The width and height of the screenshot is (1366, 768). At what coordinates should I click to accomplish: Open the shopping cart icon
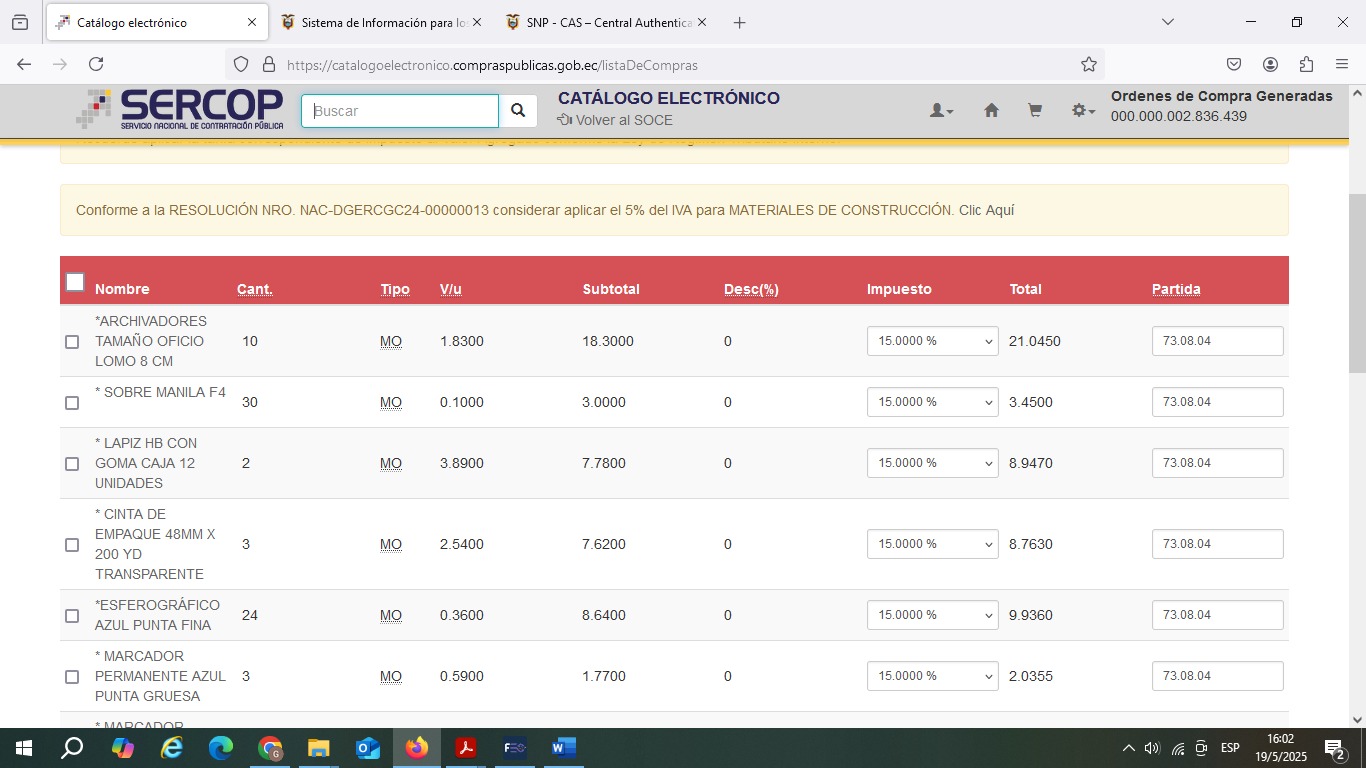[1035, 111]
